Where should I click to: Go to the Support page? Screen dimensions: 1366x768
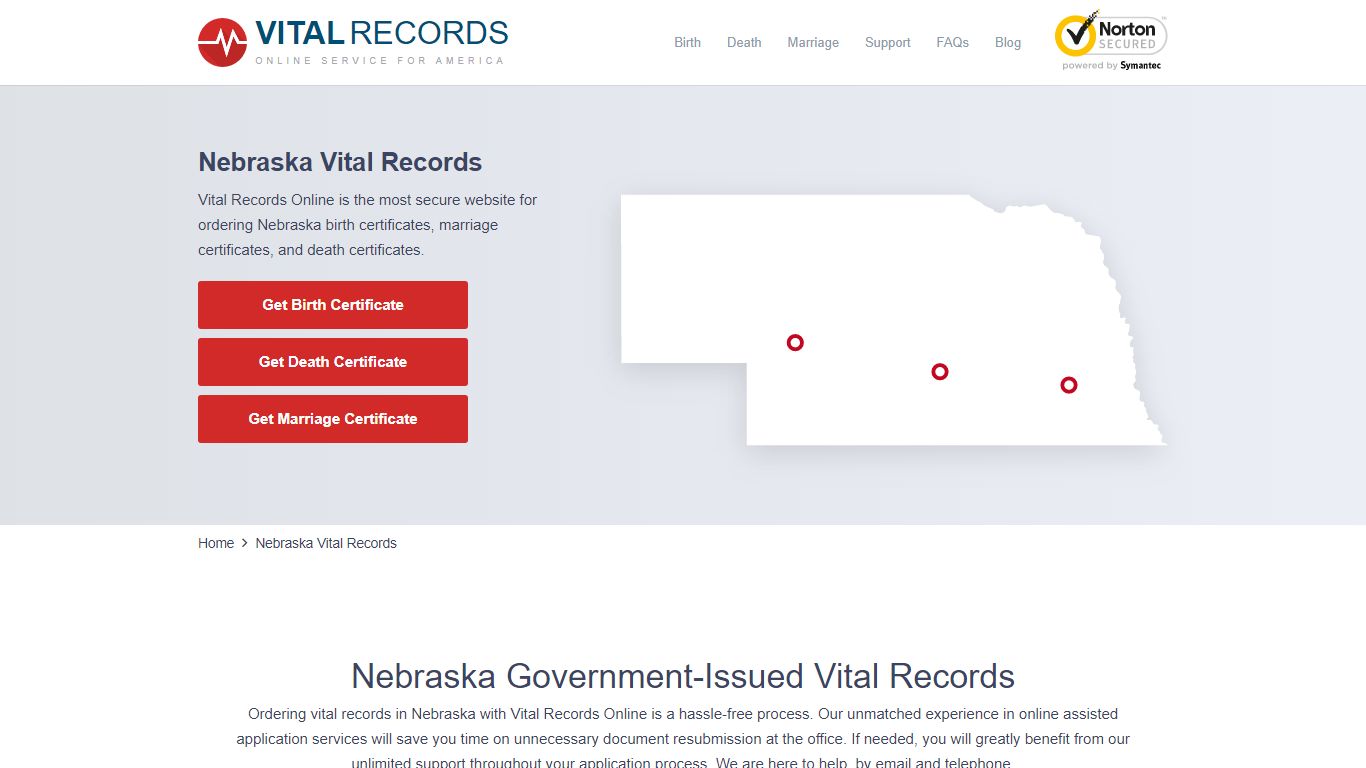[x=888, y=42]
